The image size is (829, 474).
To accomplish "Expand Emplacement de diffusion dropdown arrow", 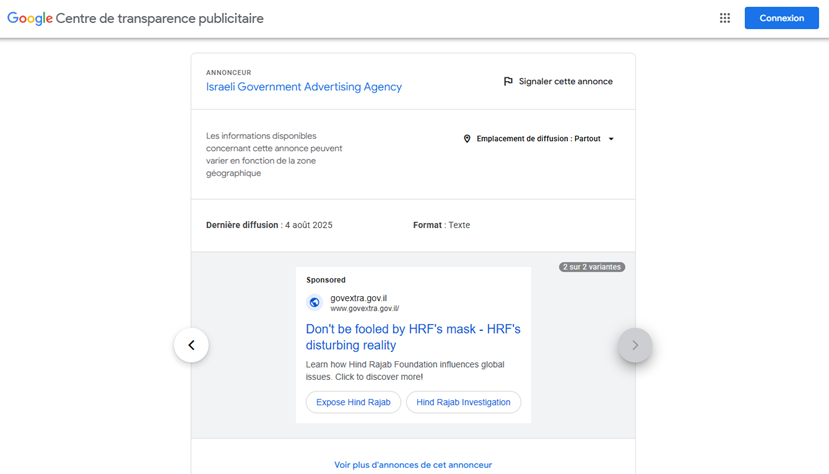I will point(611,139).
